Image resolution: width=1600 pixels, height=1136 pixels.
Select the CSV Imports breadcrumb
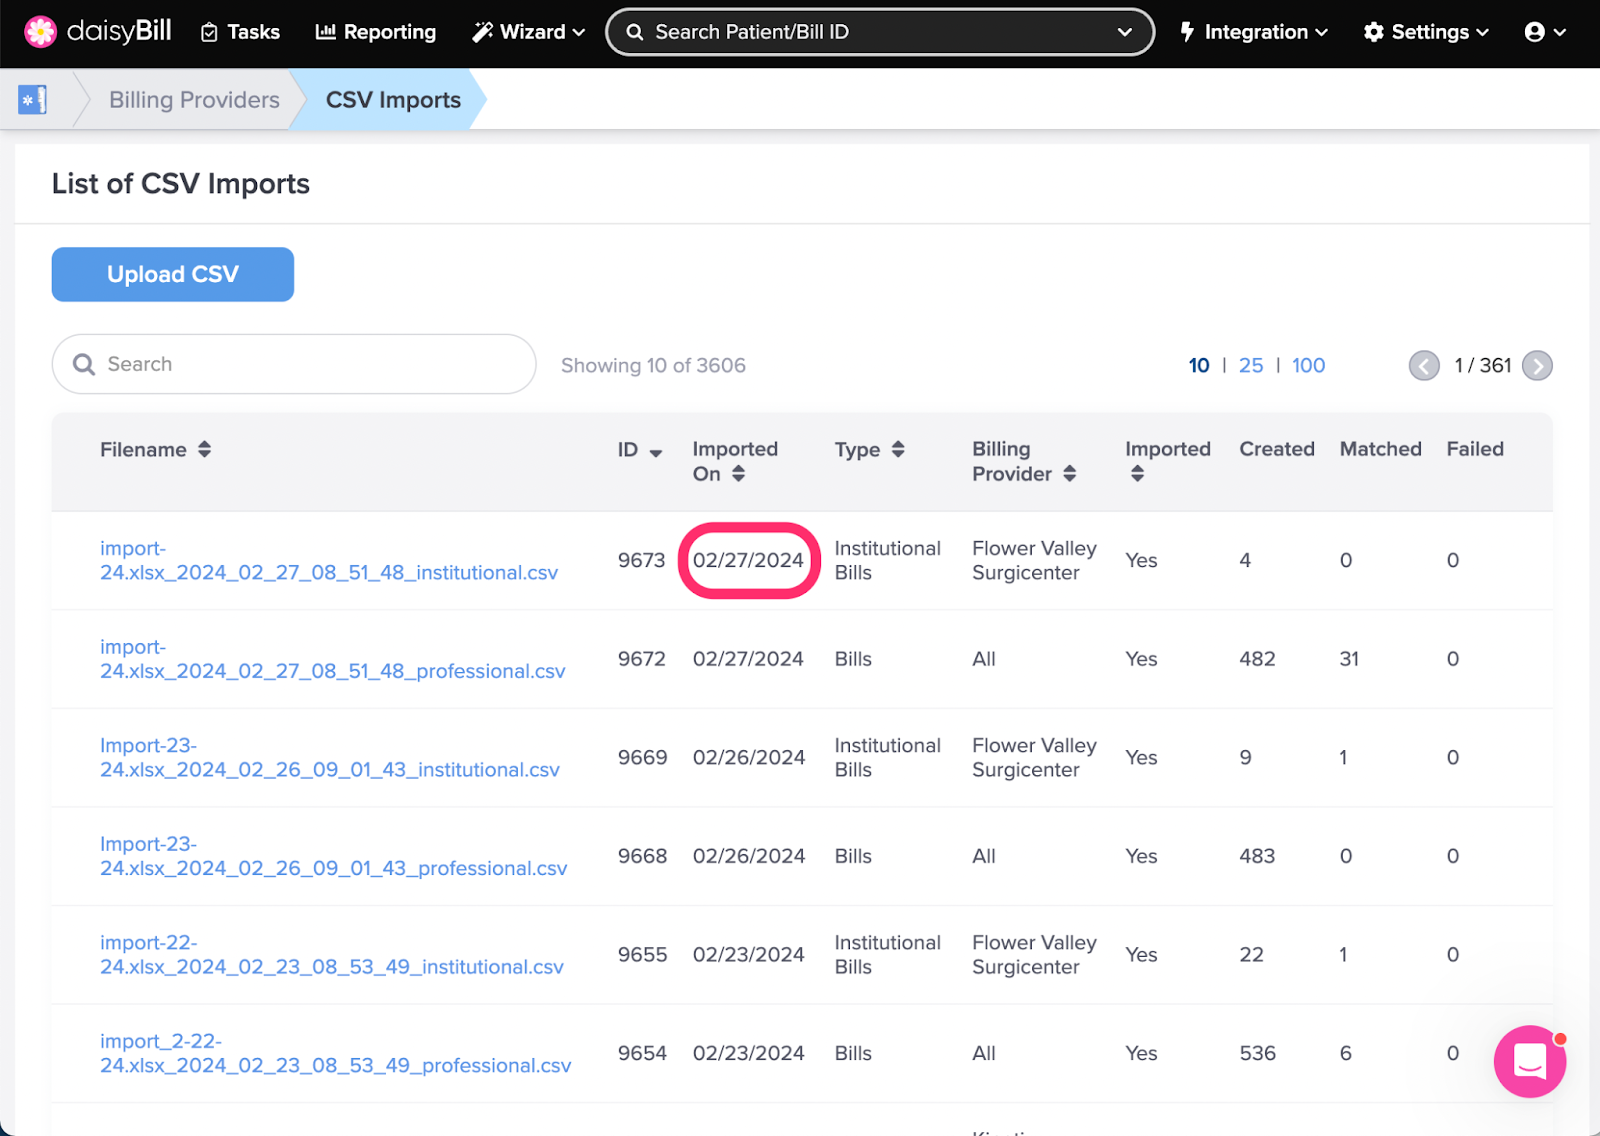click(393, 100)
